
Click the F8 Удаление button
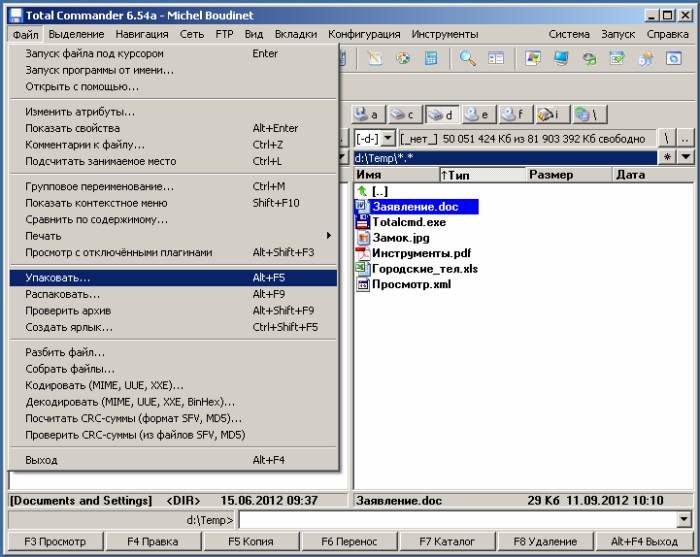point(545,542)
